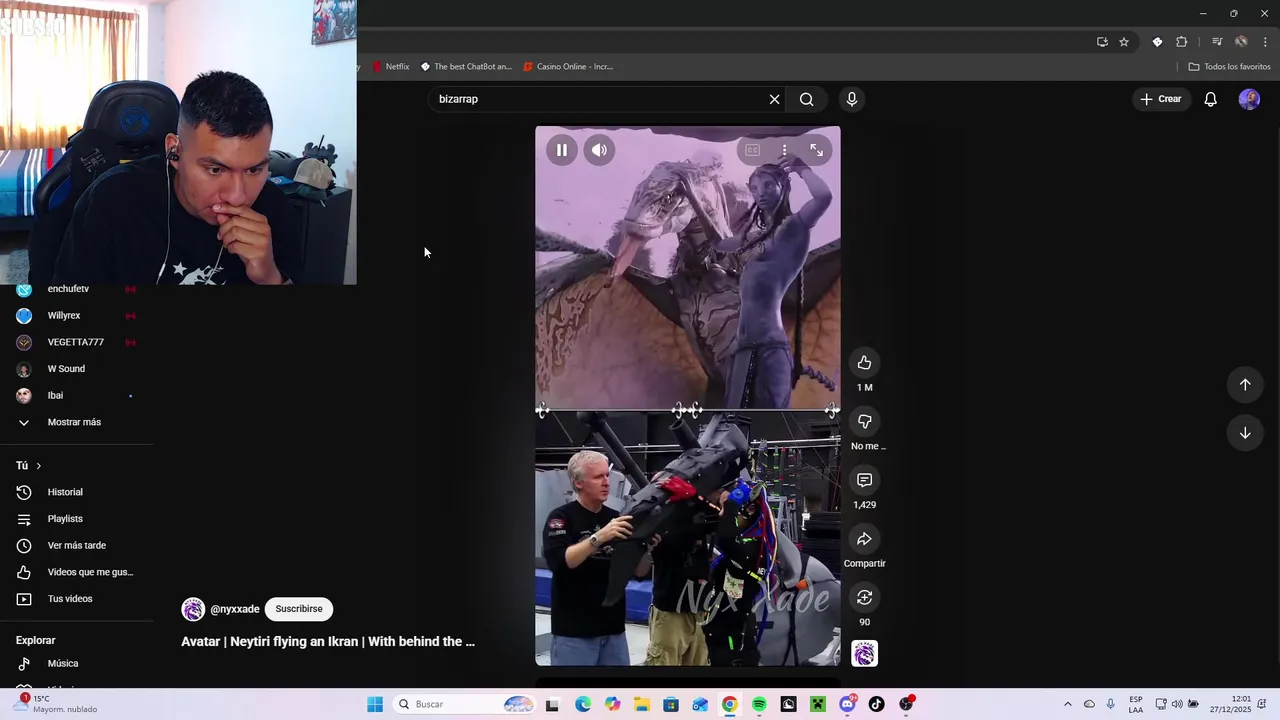Open The best ChatBot bookmark
Screen dimensions: 1280x720
click(x=466, y=67)
